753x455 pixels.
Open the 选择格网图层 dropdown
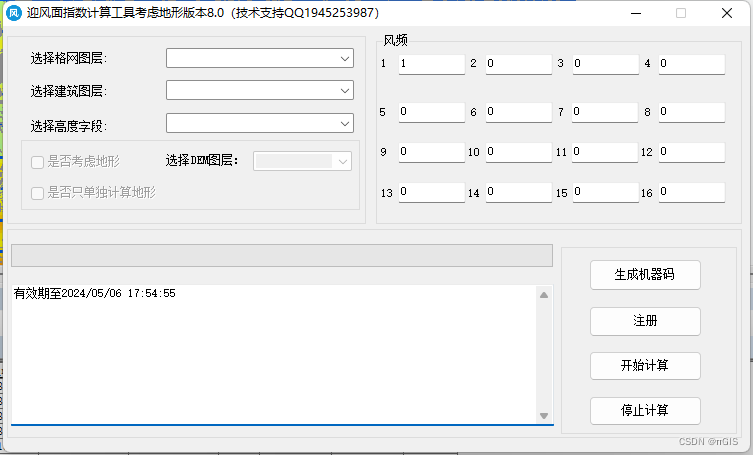click(260, 59)
